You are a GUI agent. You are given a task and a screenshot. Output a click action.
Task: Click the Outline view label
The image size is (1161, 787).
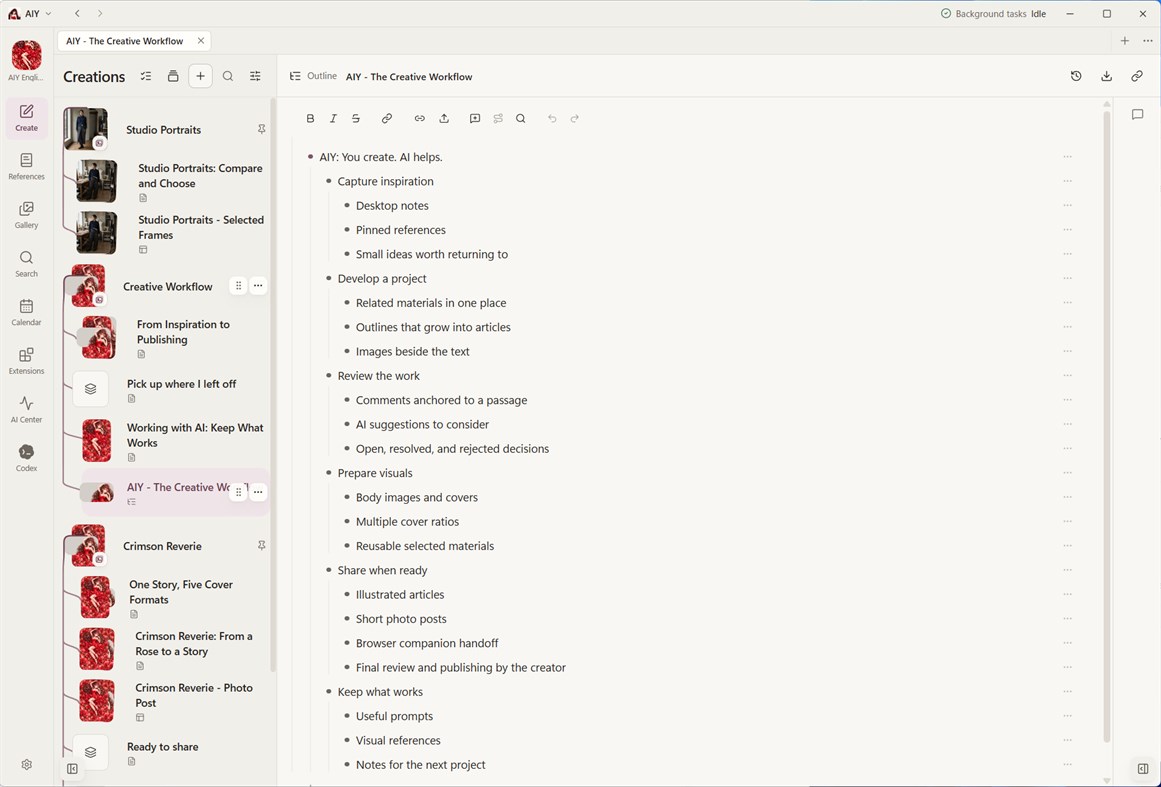313,76
